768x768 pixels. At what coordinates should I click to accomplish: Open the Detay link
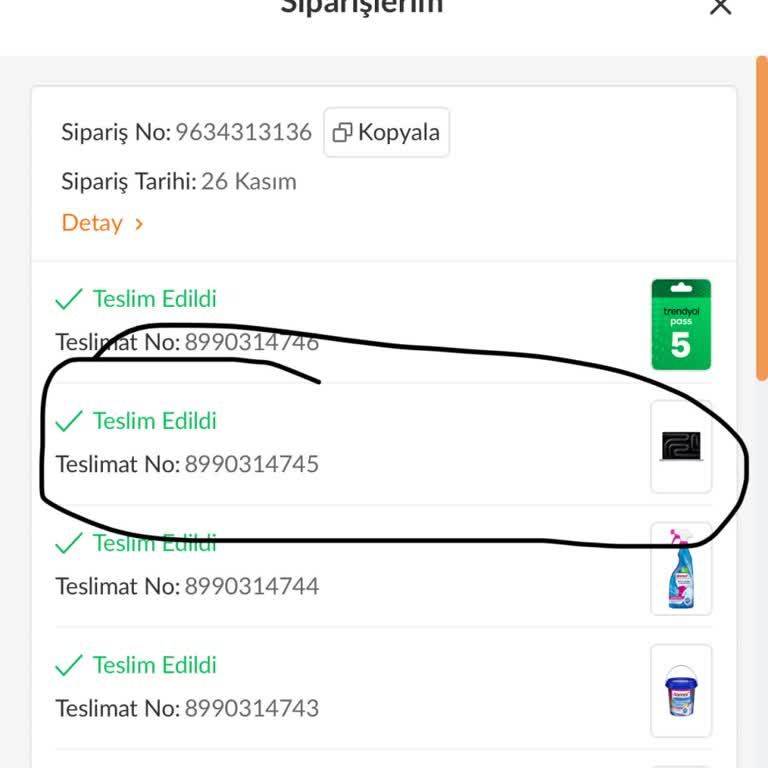92,223
